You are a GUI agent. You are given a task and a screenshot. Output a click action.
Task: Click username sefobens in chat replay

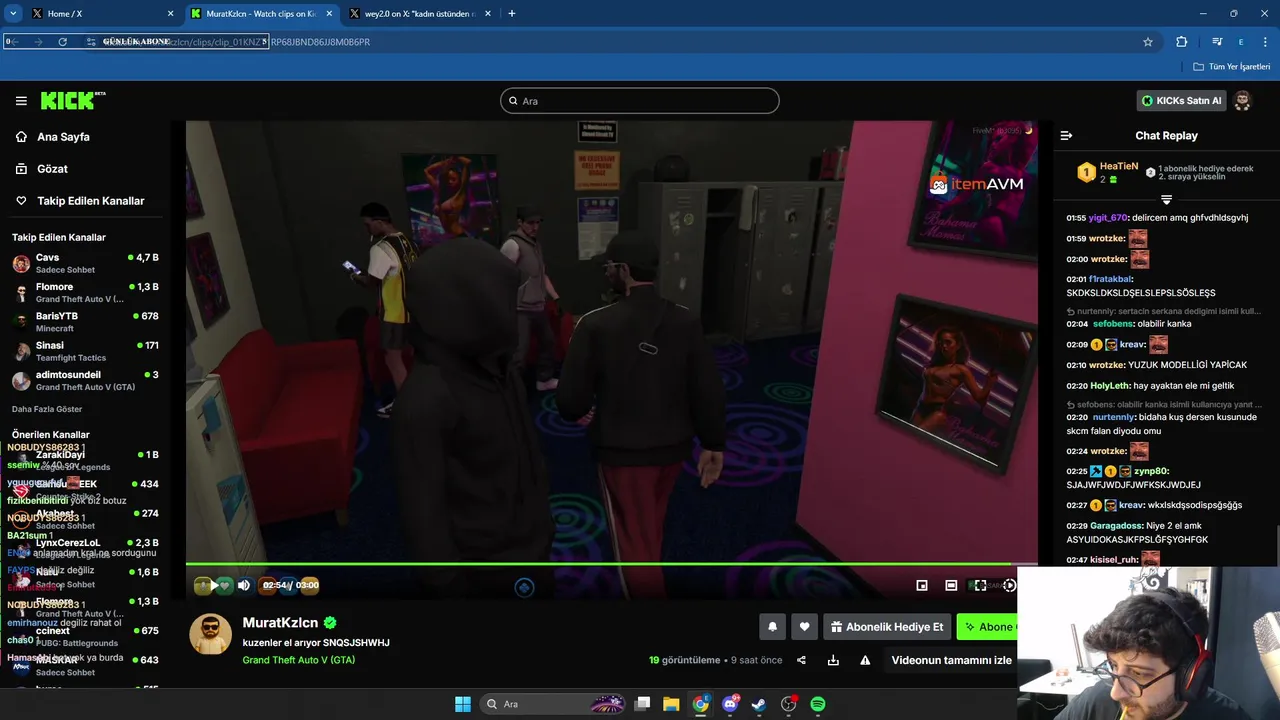1113,324
